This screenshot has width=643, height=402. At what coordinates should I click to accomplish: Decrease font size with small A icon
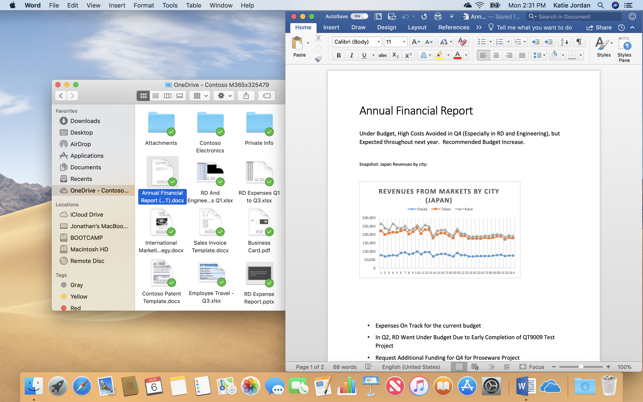click(x=429, y=42)
